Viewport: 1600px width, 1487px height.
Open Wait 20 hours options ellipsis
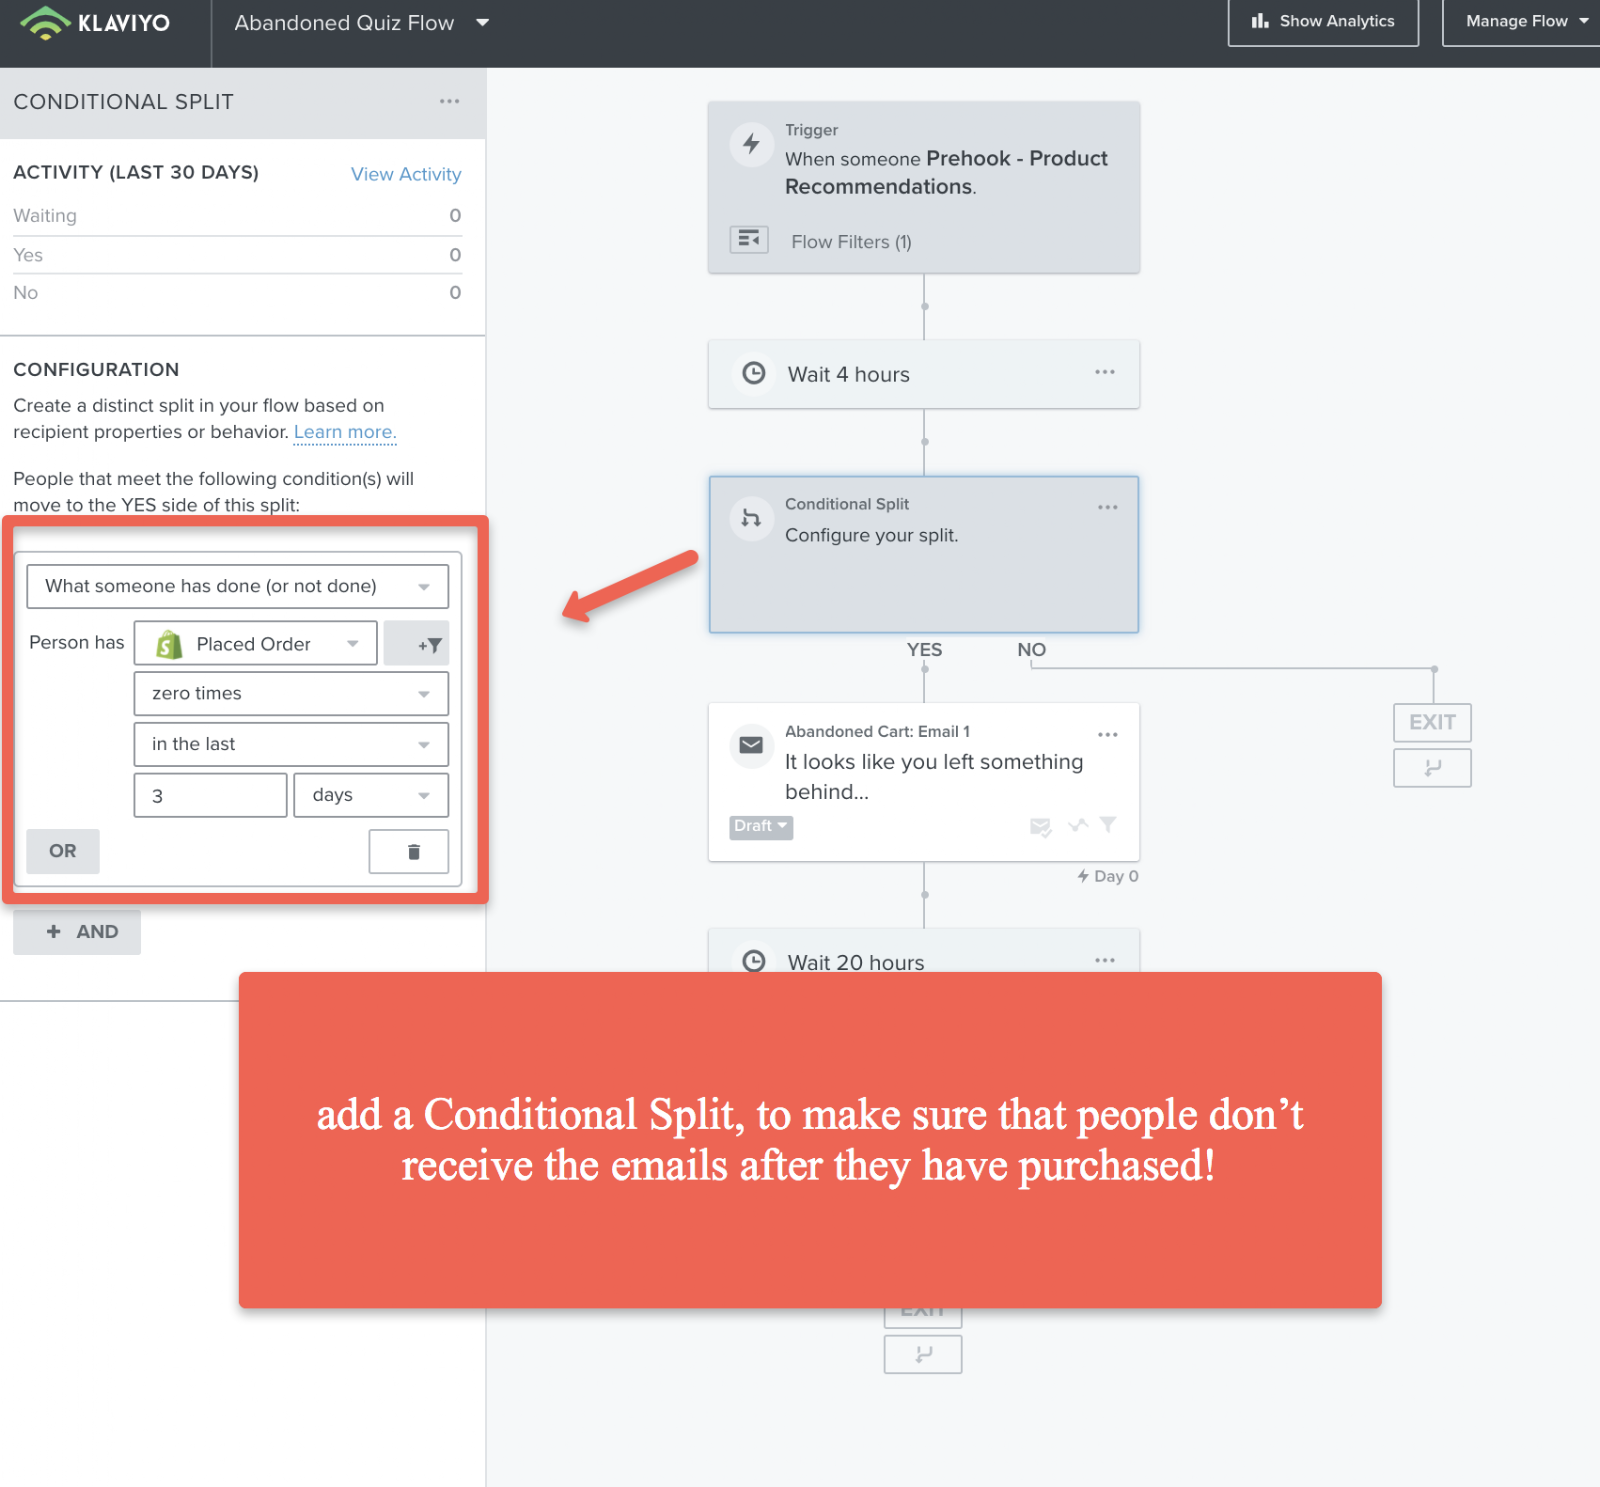click(1104, 960)
